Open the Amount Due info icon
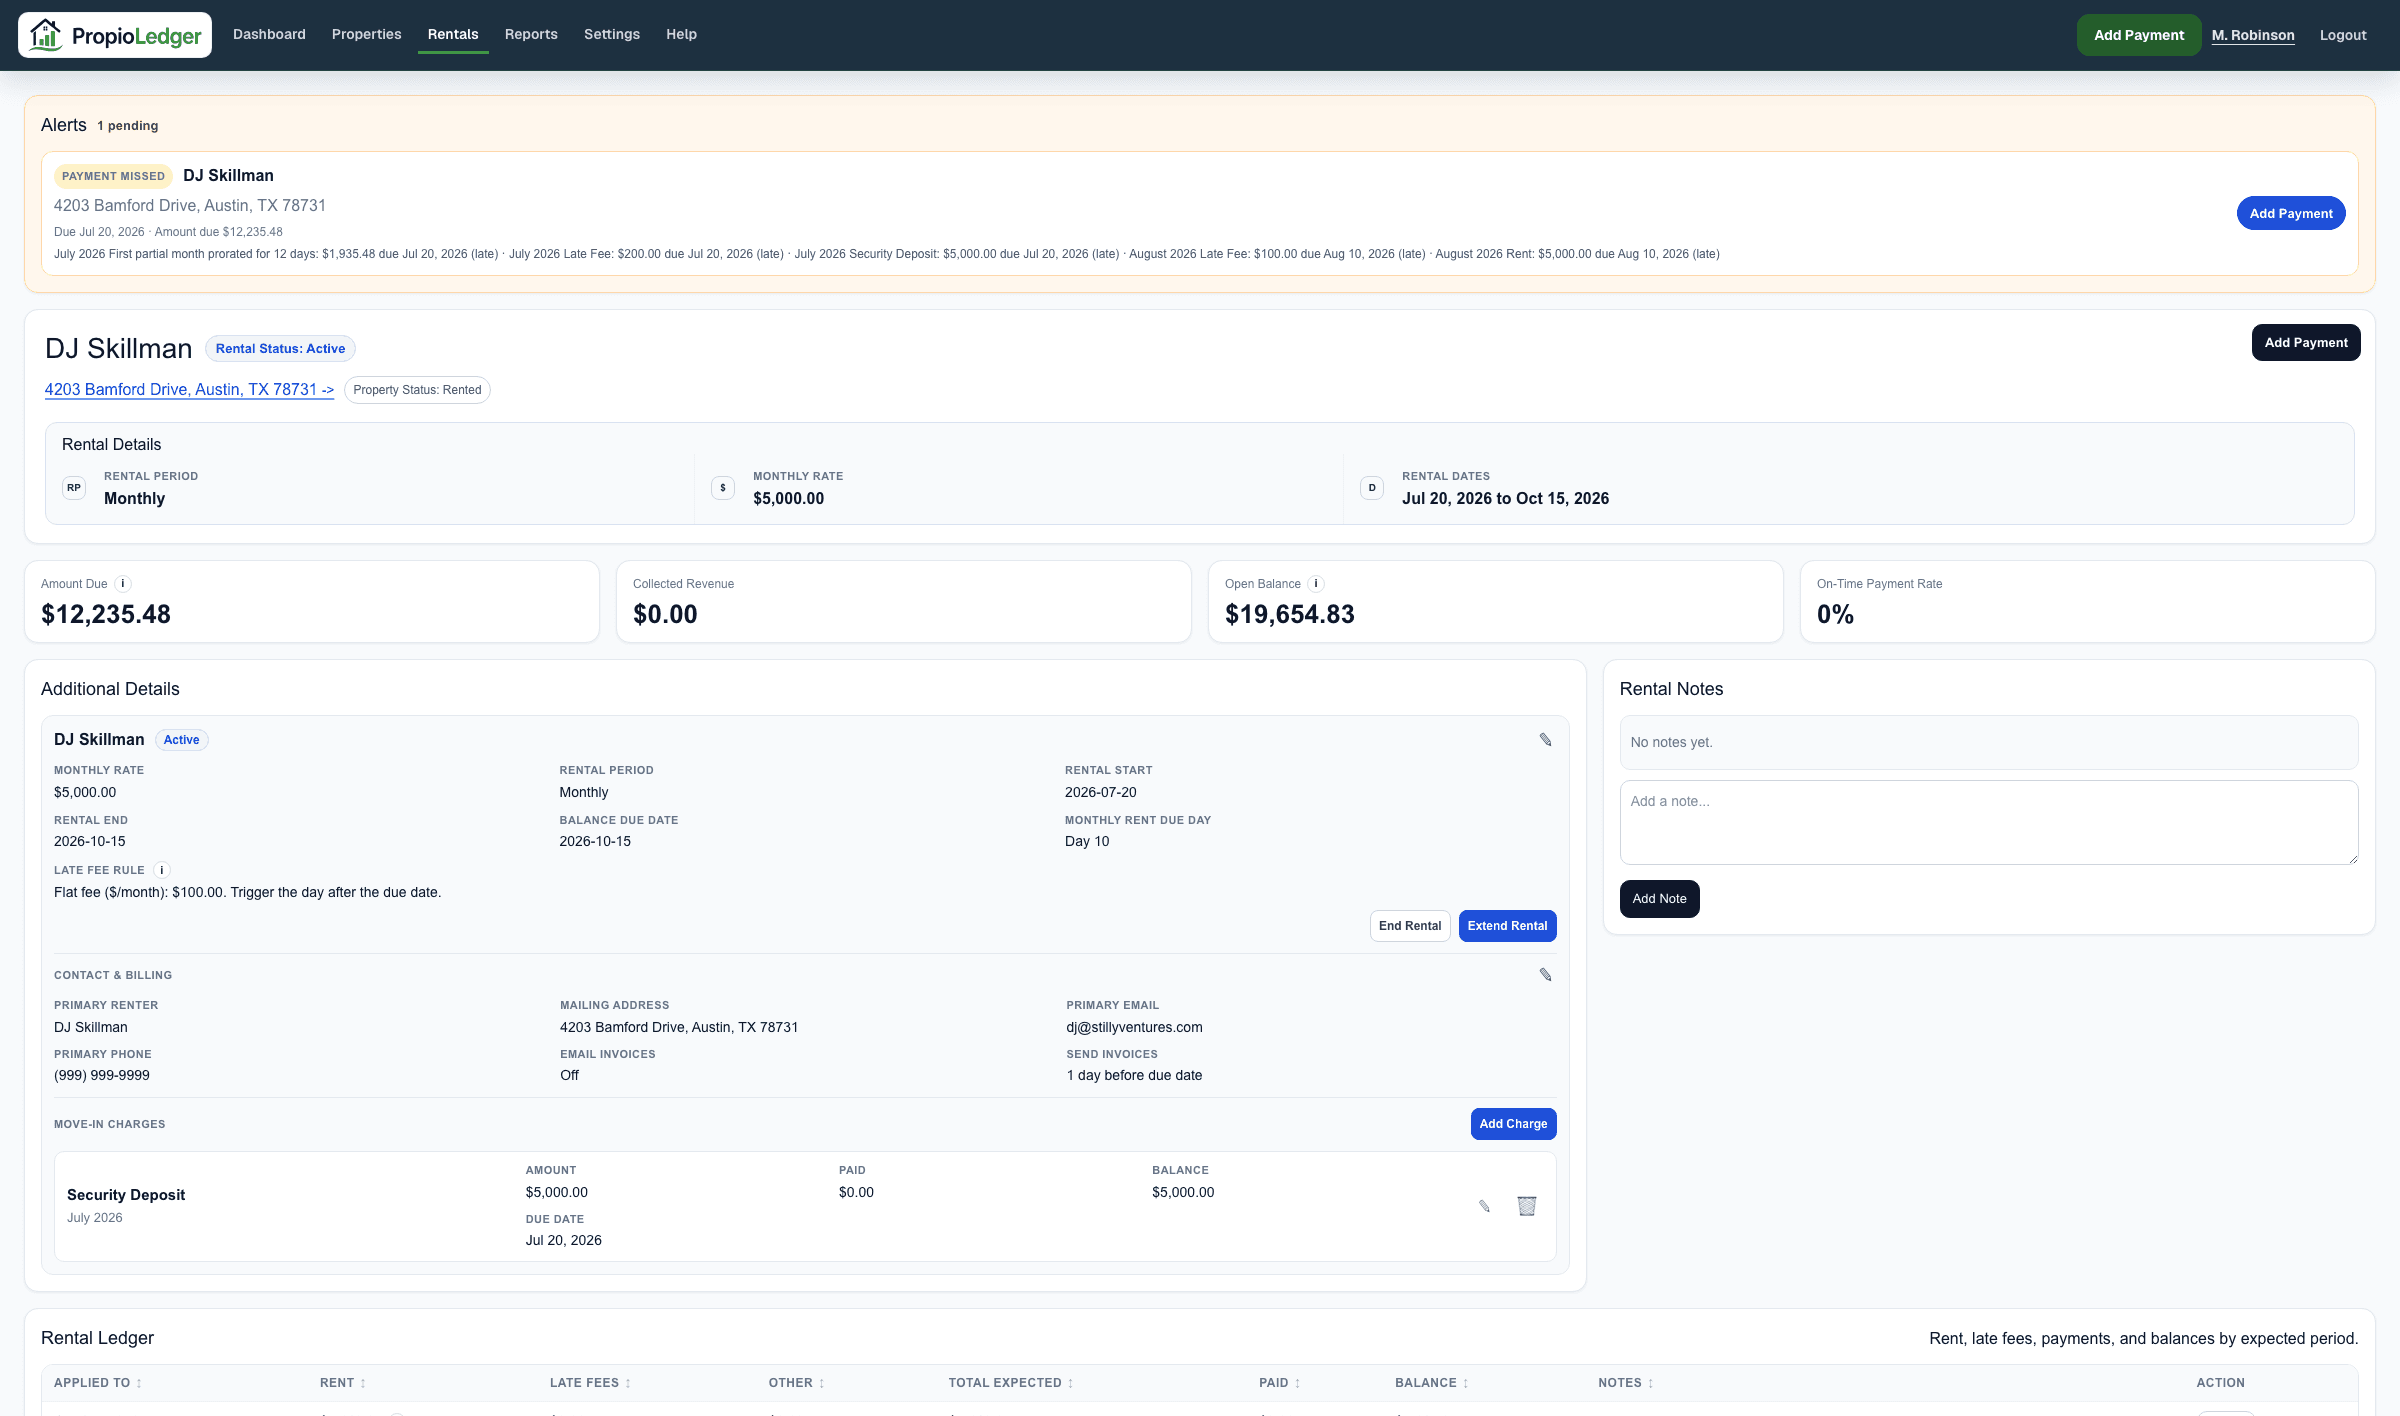The image size is (2400, 1416). 123,584
